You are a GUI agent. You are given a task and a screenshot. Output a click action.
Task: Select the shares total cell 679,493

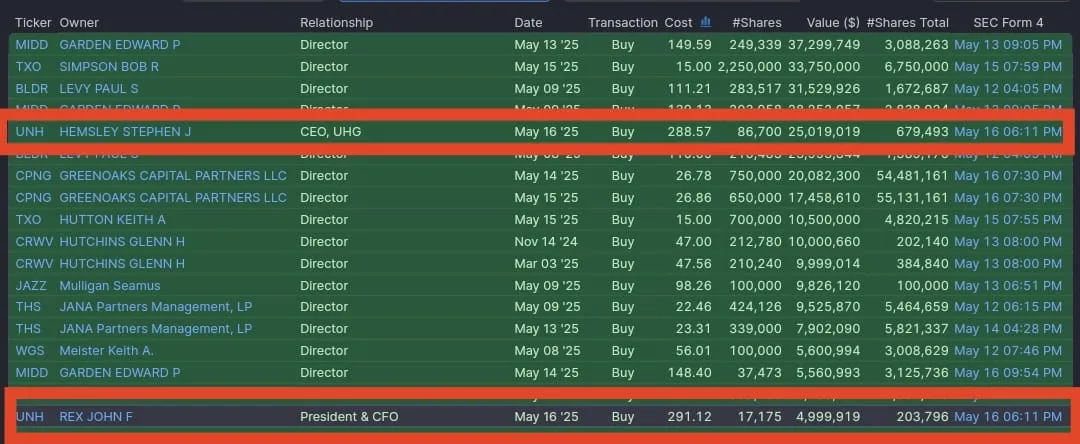[x=922, y=131]
